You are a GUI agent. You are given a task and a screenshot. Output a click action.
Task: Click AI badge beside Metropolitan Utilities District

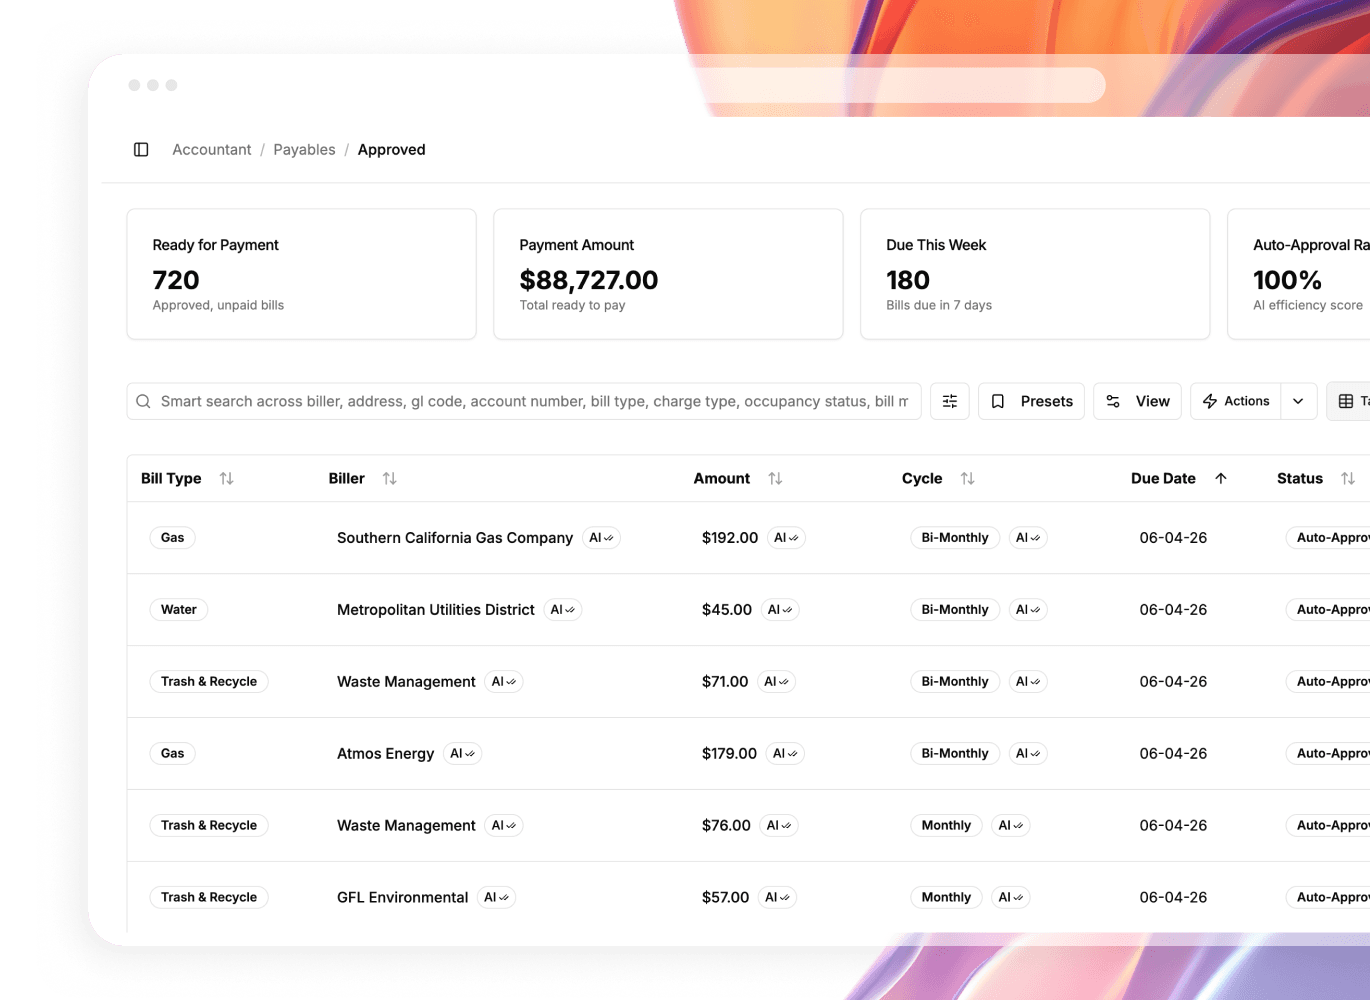pos(563,610)
